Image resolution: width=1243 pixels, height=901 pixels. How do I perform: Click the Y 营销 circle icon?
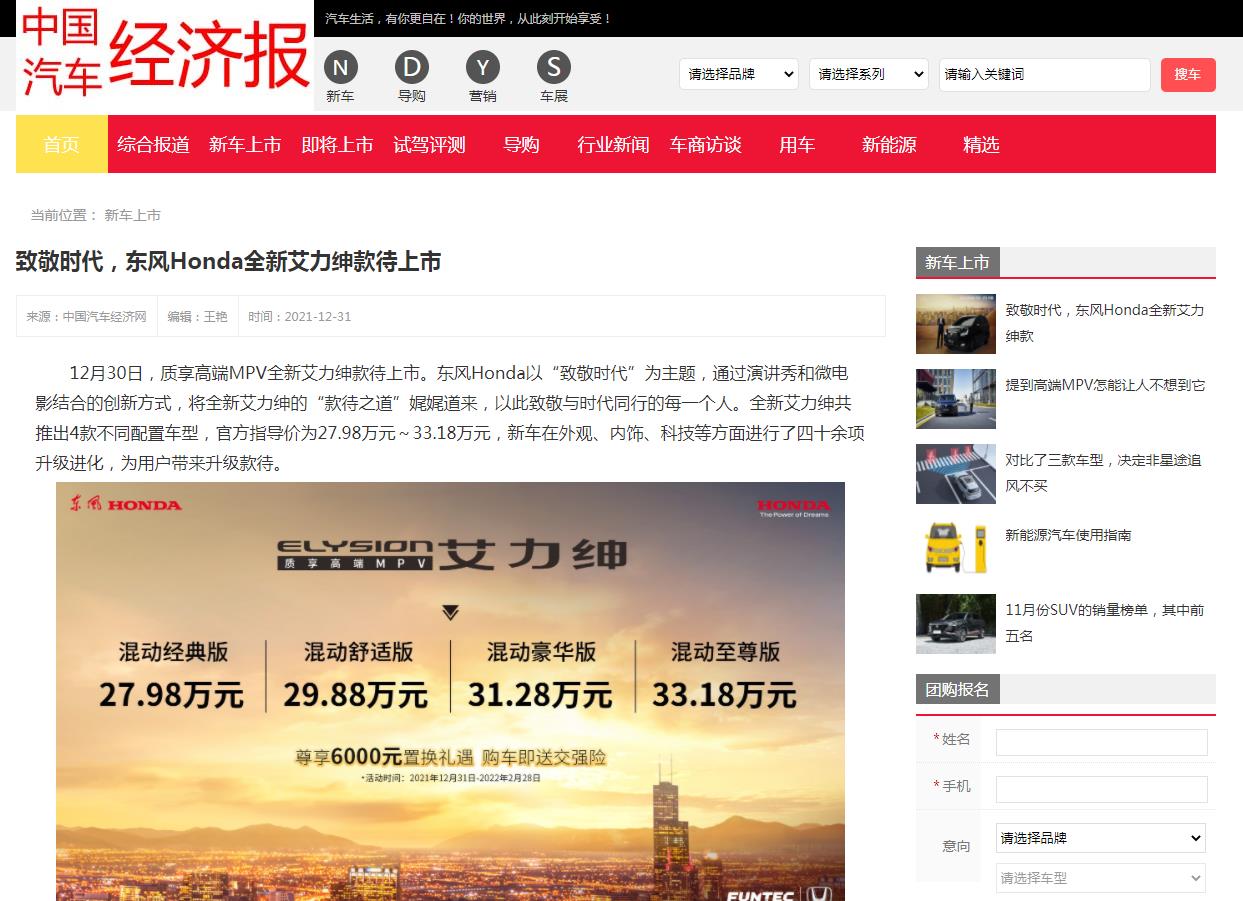[x=483, y=68]
